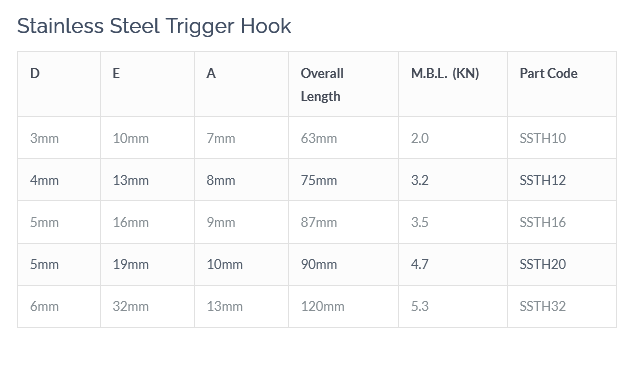Select the 32mm E dimension cell
Viewport: 627px width, 373px height.
pyautogui.click(x=148, y=307)
